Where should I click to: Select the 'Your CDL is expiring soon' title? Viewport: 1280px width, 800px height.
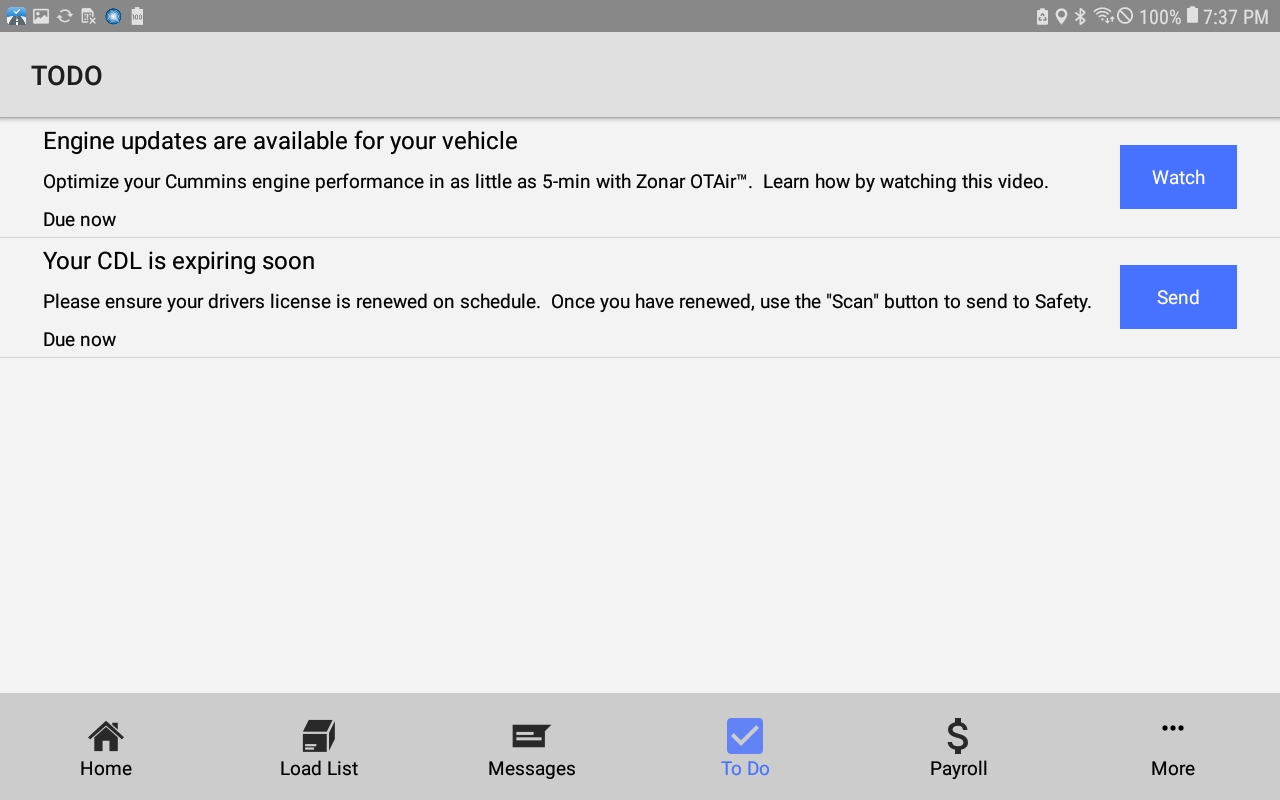point(179,261)
